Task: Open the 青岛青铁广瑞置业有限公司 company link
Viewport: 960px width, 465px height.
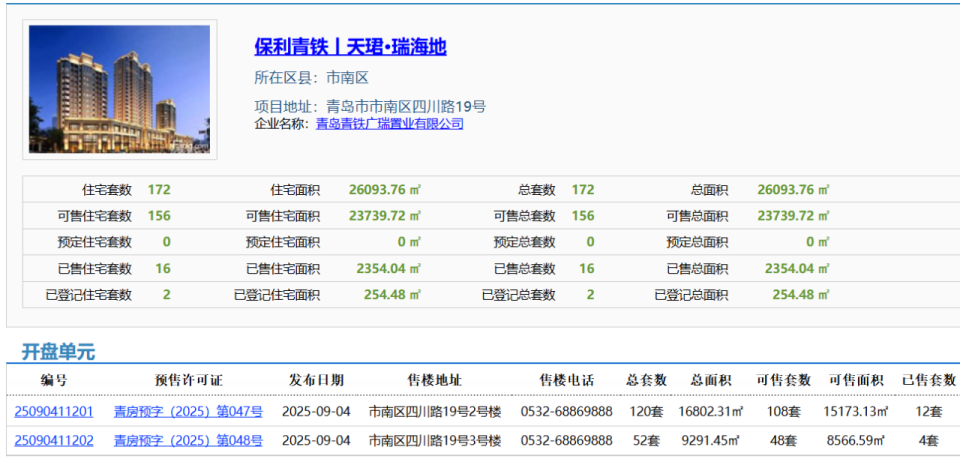Action: point(389,124)
